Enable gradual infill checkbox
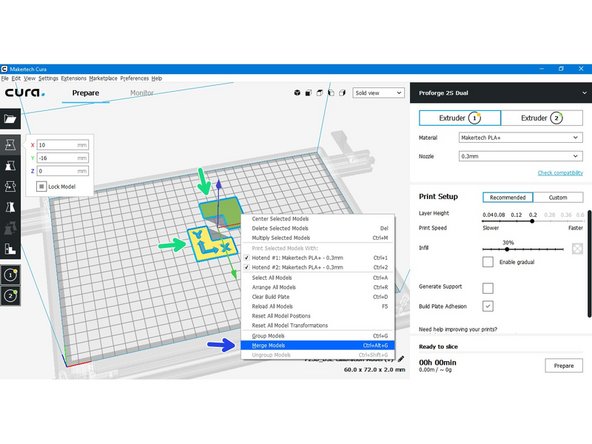 (x=488, y=262)
